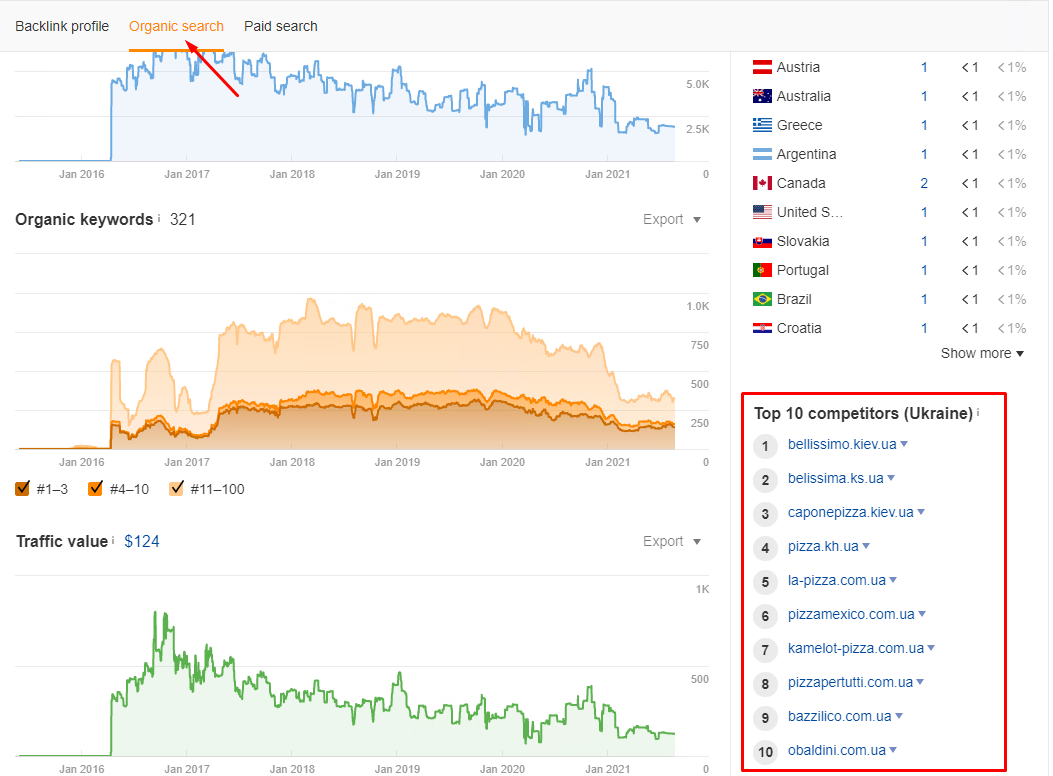1053x776 pixels.
Task: Click the Brazil flag icon
Action: point(761,299)
